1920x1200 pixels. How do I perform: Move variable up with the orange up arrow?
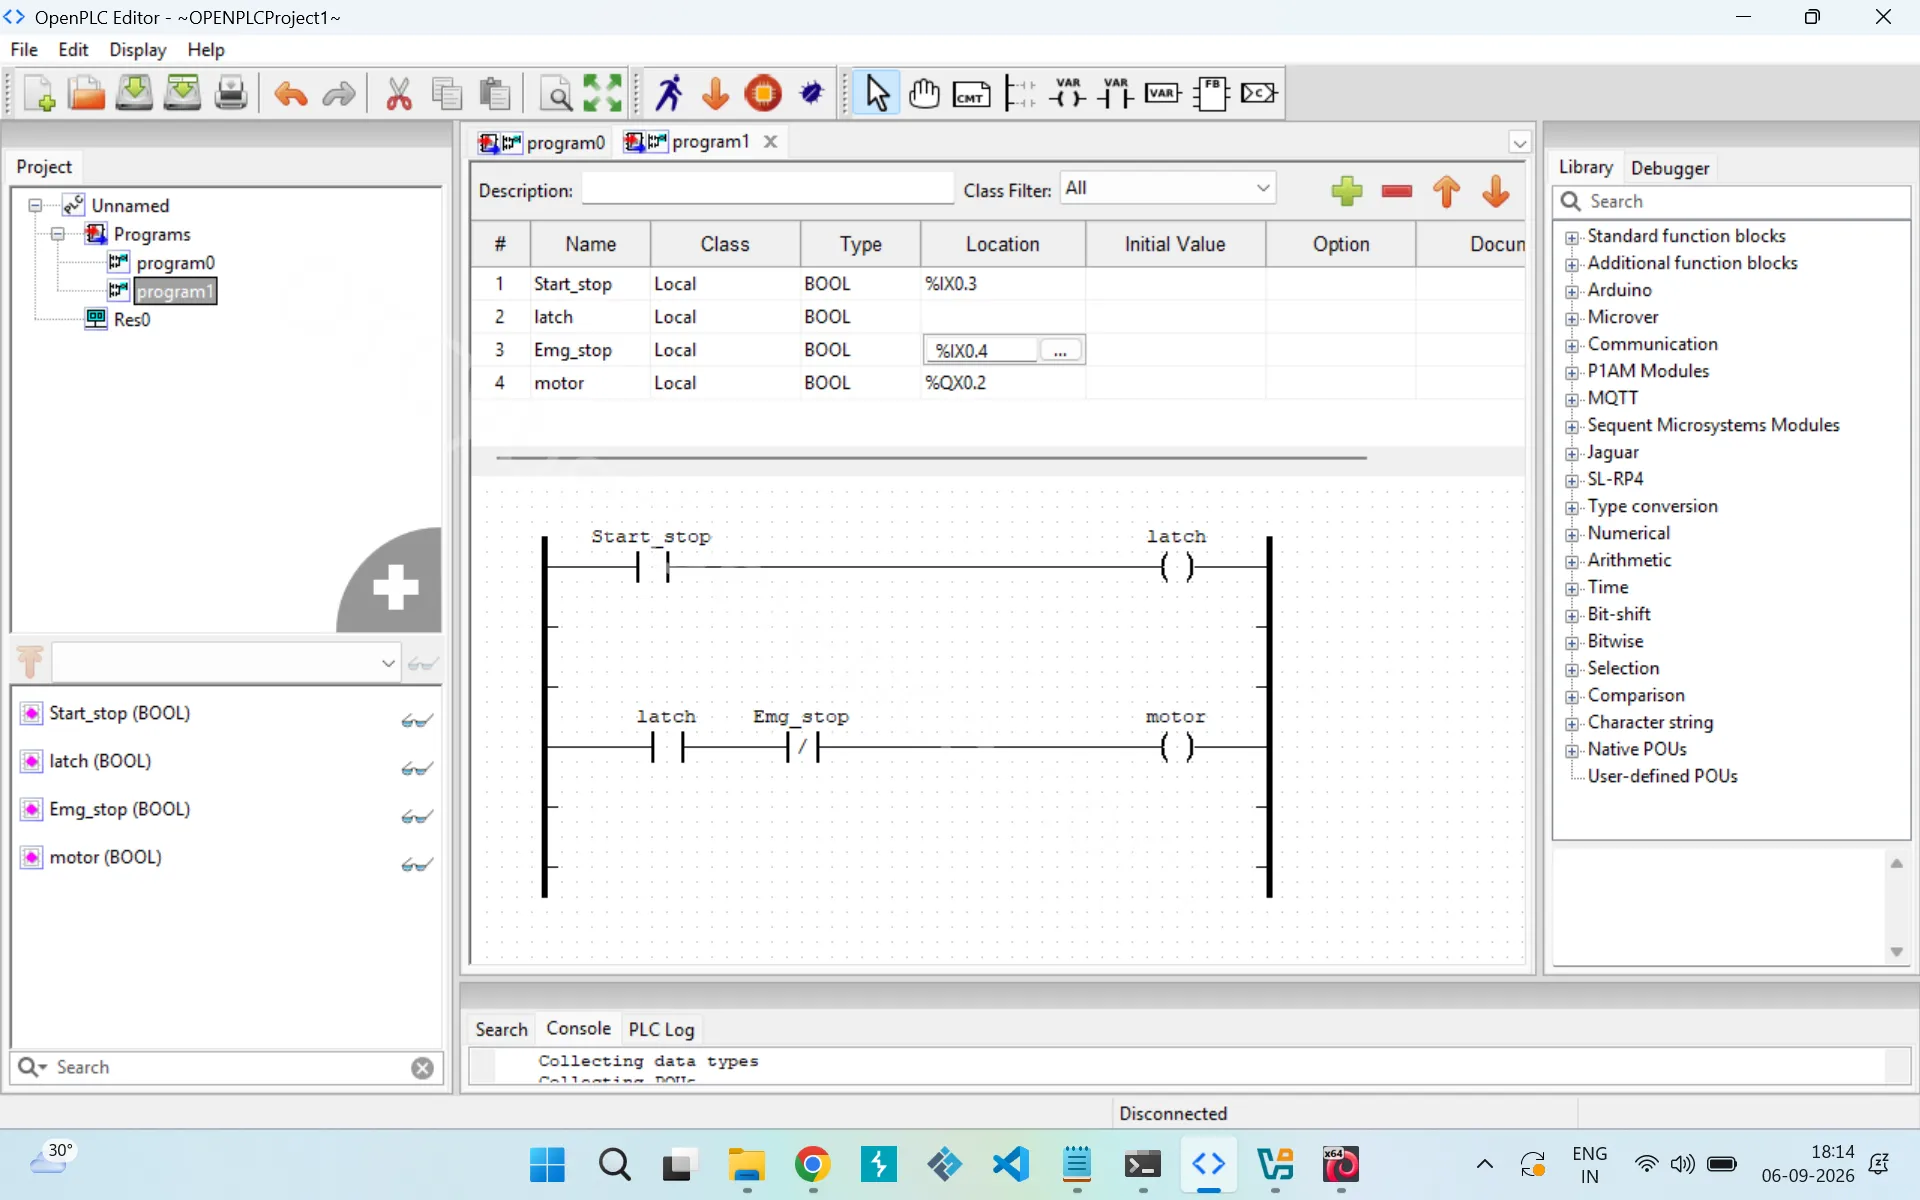(x=1446, y=190)
